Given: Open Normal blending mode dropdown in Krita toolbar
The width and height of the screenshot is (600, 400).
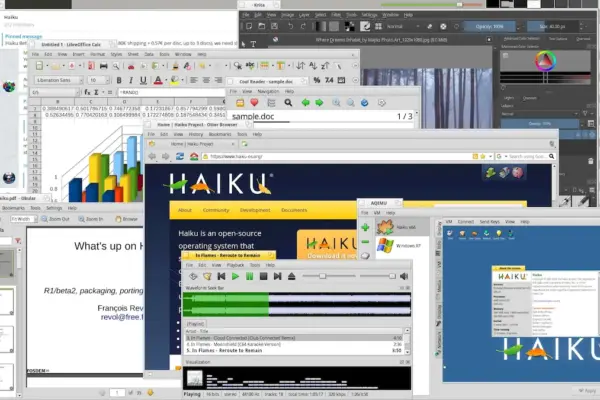Looking at the screenshot, I should 403,26.
